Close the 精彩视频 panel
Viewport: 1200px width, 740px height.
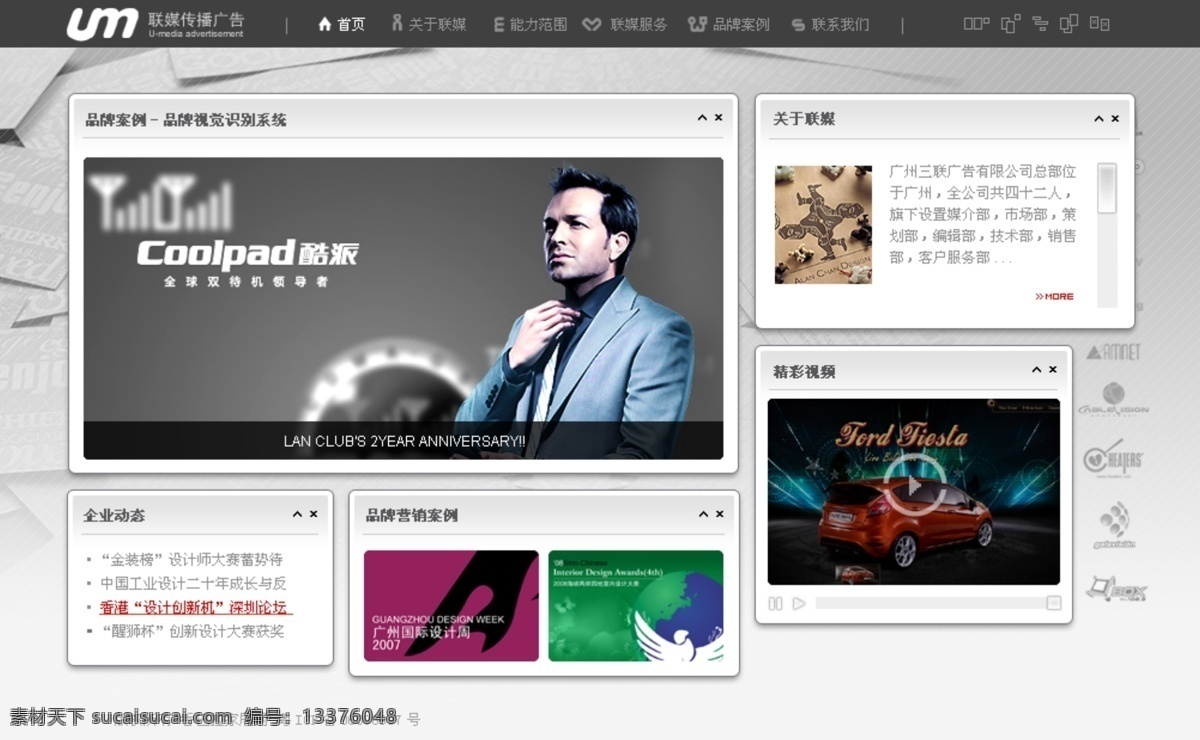point(1053,370)
